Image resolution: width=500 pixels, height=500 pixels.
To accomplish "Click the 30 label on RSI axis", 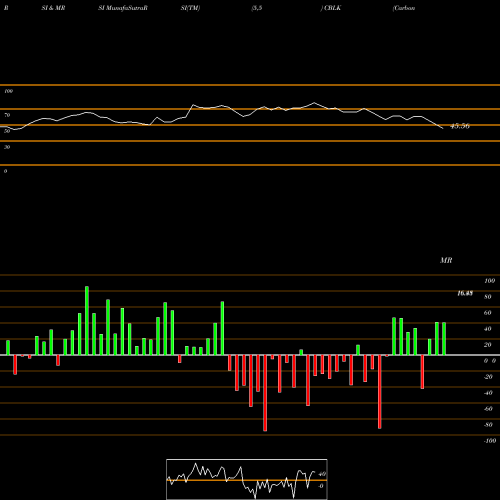I will pyautogui.click(x=7, y=147).
